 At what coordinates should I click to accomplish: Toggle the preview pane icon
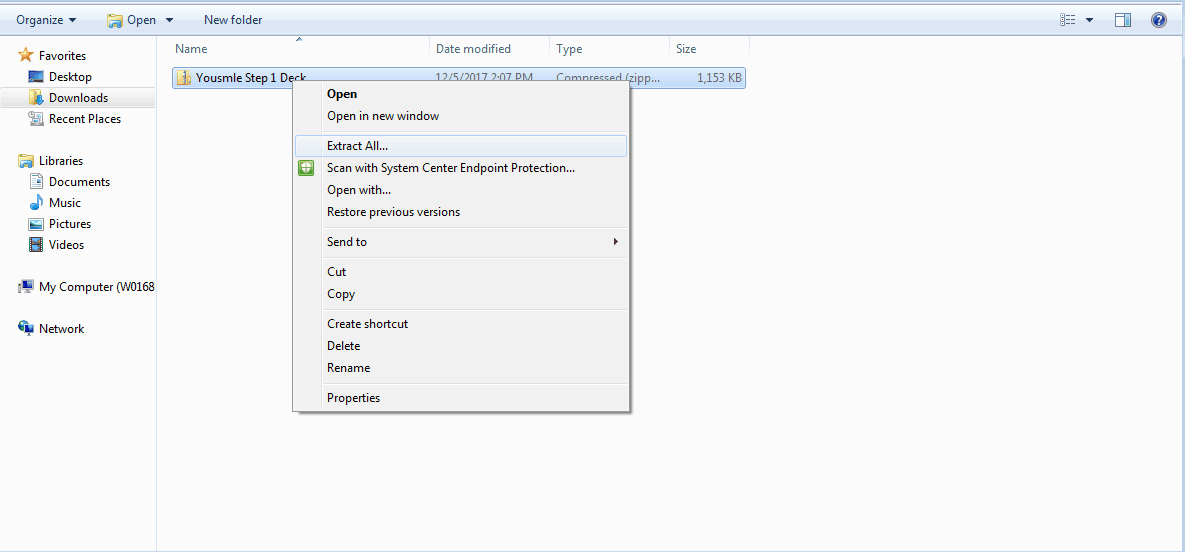(x=1122, y=20)
